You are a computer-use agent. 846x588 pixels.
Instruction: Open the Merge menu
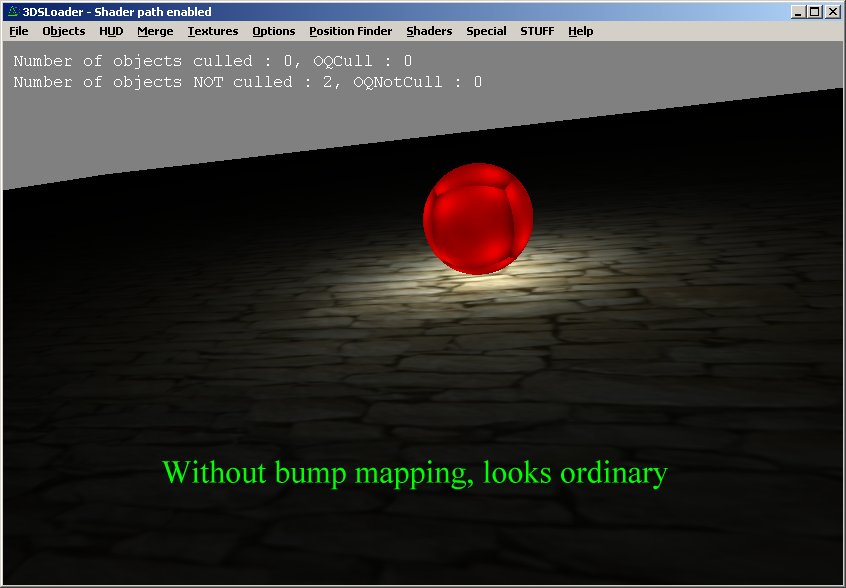pyautogui.click(x=155, y=31)
